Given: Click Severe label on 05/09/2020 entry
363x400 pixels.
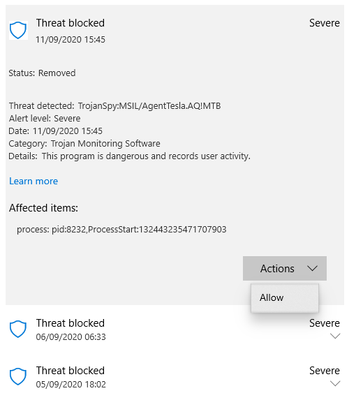Looking at the screenshot, I should (x=324, y=370).
